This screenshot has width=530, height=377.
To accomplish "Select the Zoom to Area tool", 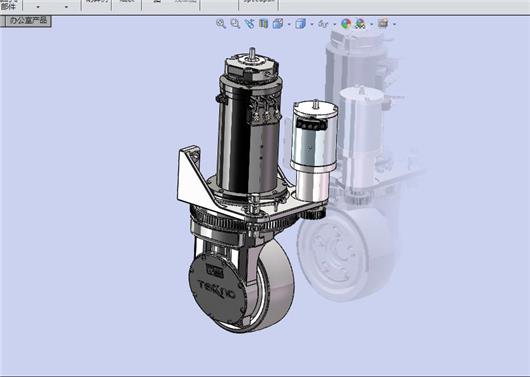I will coord(235,24).
